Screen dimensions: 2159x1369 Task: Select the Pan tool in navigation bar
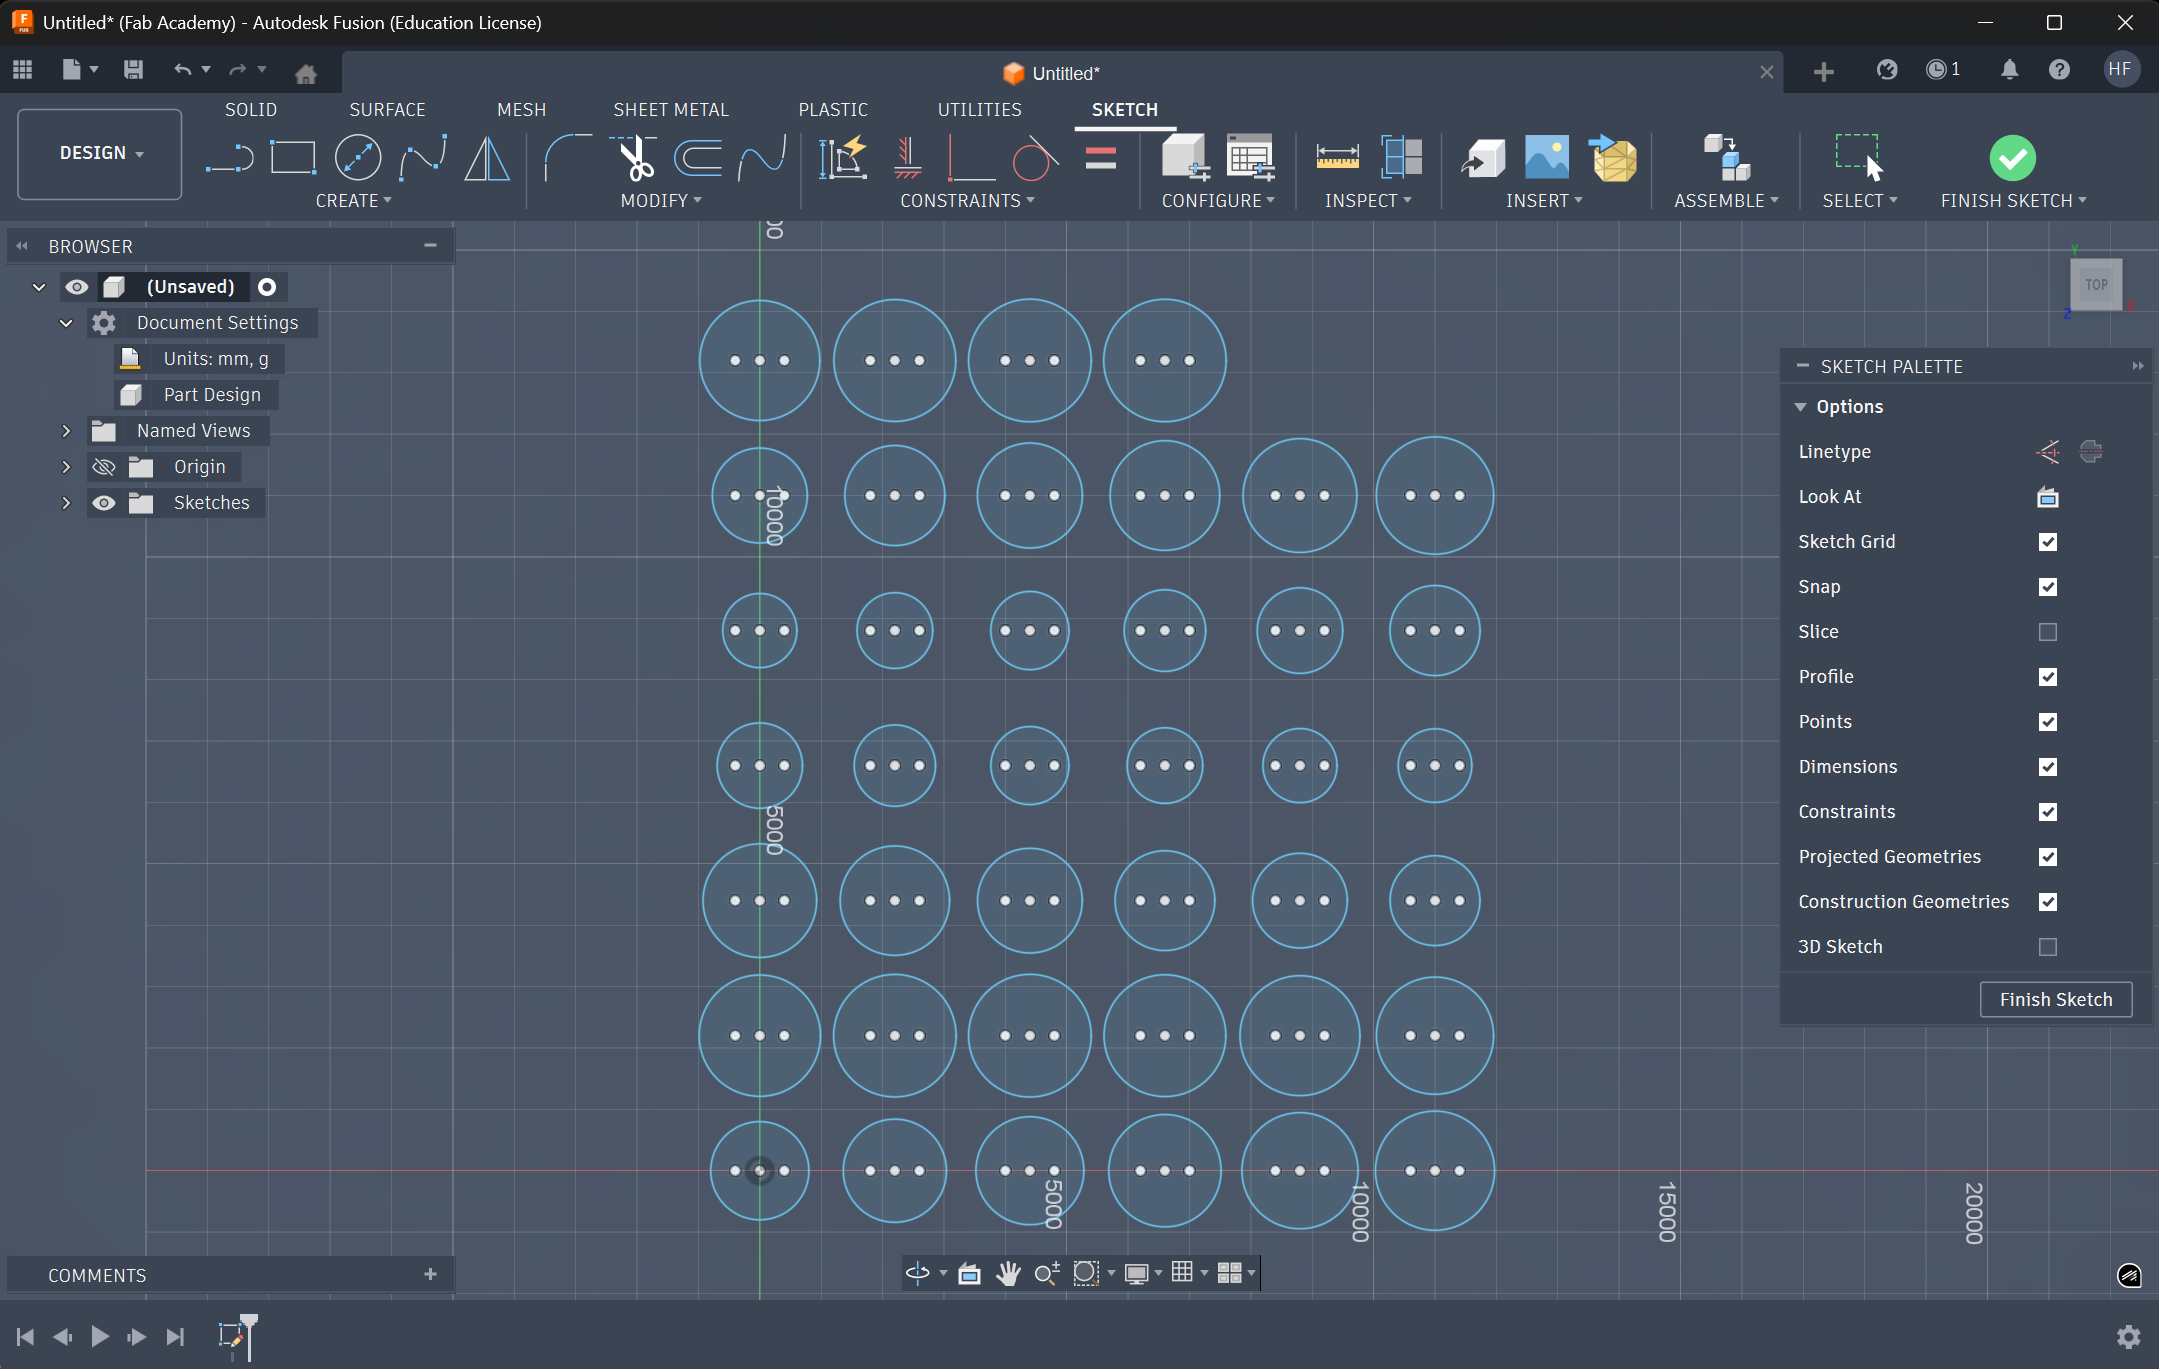1009,1273
